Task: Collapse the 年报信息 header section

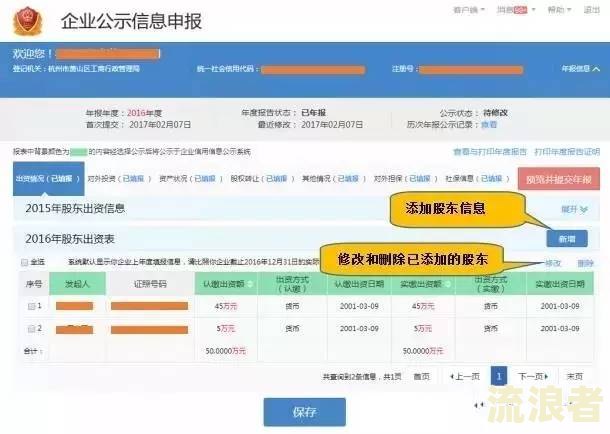Action: (580, 69)
